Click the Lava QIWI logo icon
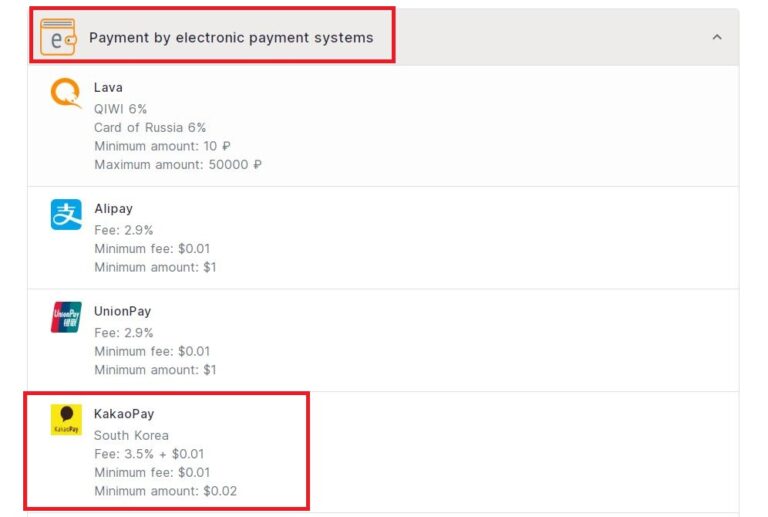The image size is (768, 517). pyautogui.click(x=66, y=93)
